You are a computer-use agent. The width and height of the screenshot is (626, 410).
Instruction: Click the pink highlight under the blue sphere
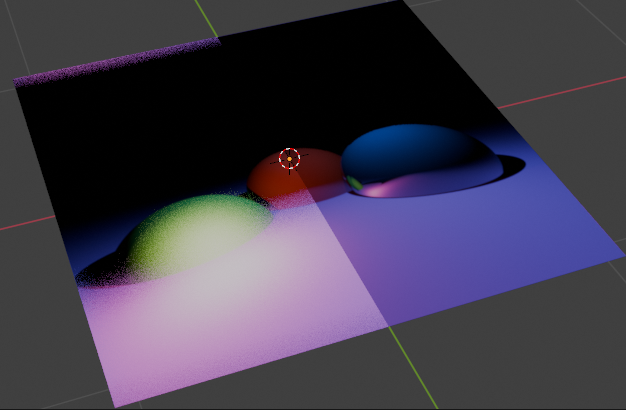(x=379, y=189)
